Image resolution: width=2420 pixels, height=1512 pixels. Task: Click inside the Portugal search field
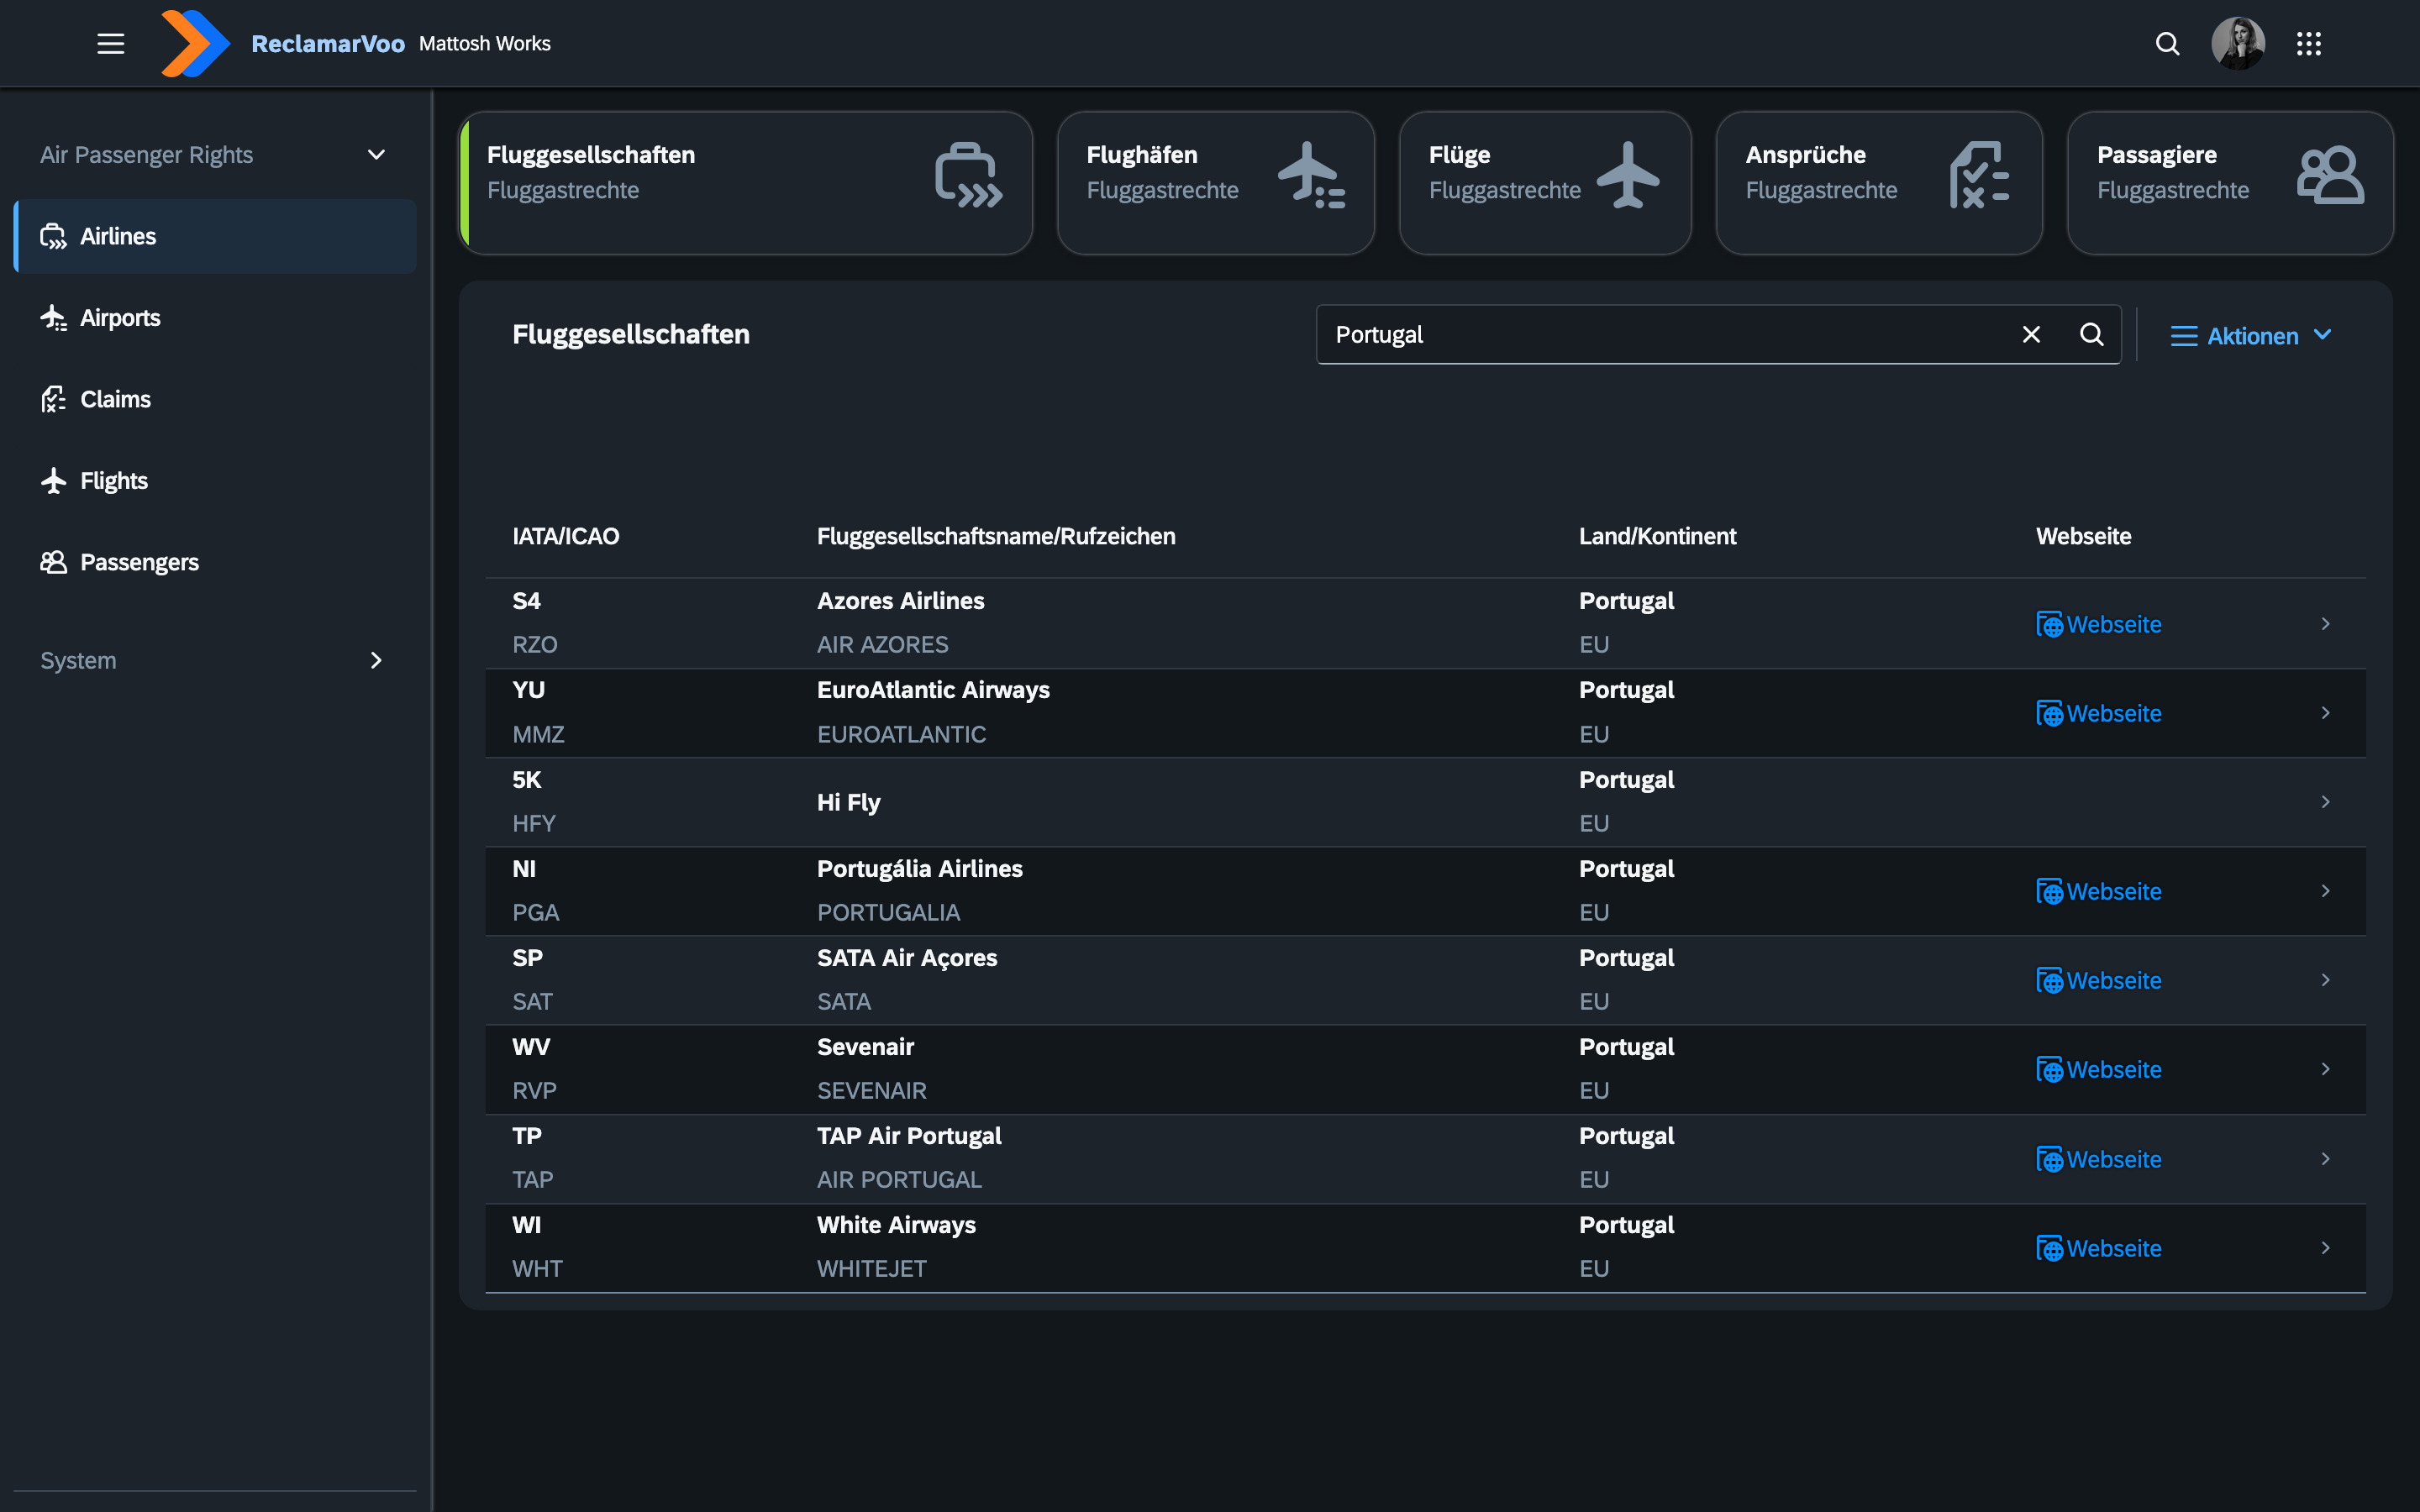tap(1650, 334)
